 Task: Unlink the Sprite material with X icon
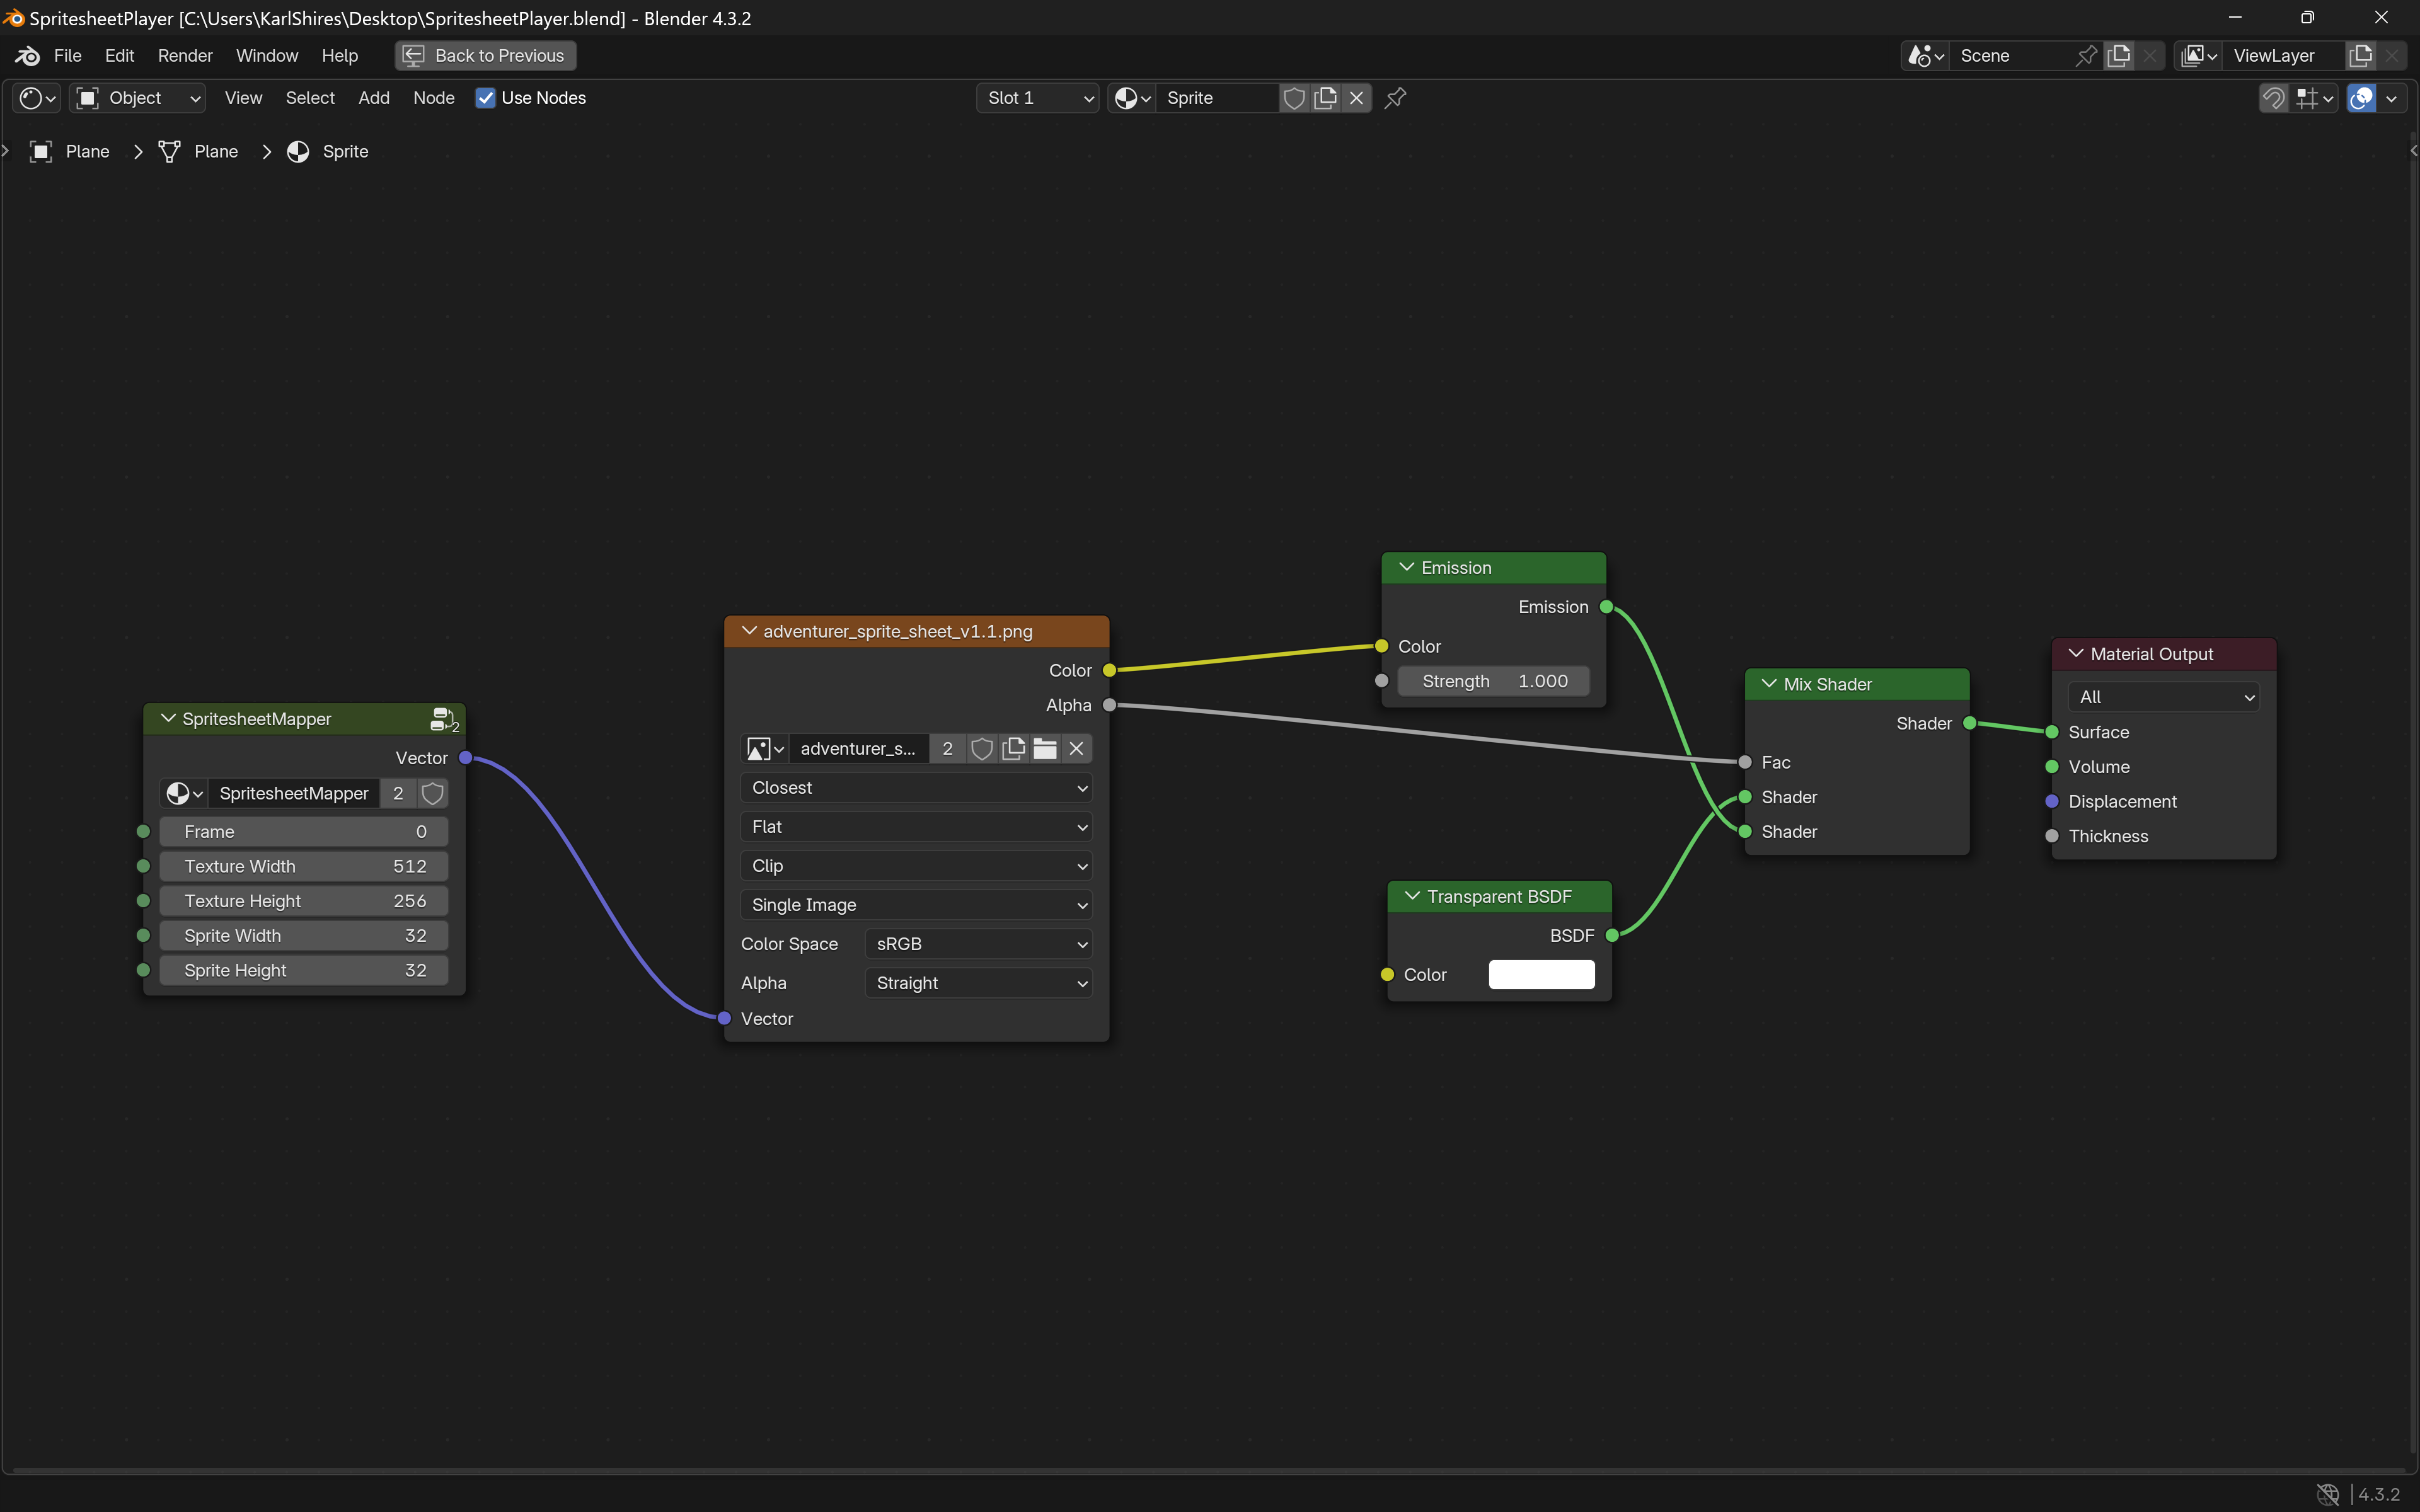1356,98
